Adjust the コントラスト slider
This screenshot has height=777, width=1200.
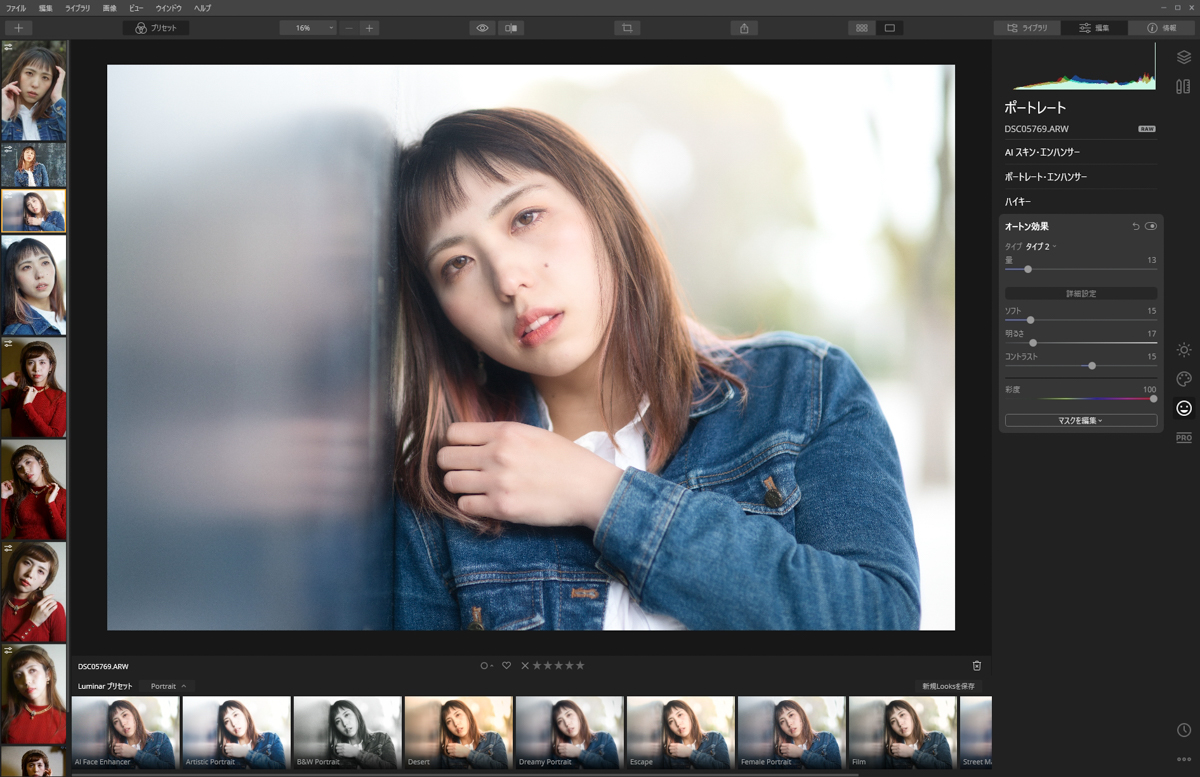pos(1081,366)
